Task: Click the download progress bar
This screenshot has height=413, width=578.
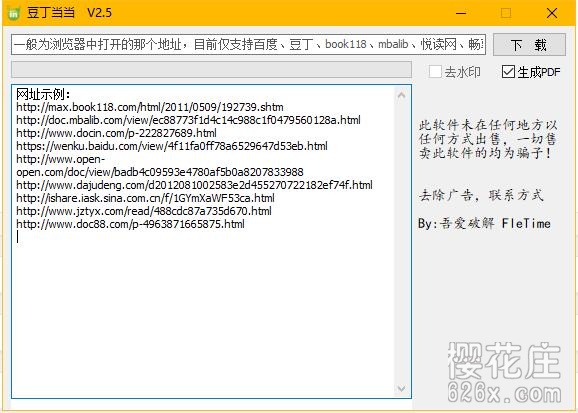Action: coord(211,69)
